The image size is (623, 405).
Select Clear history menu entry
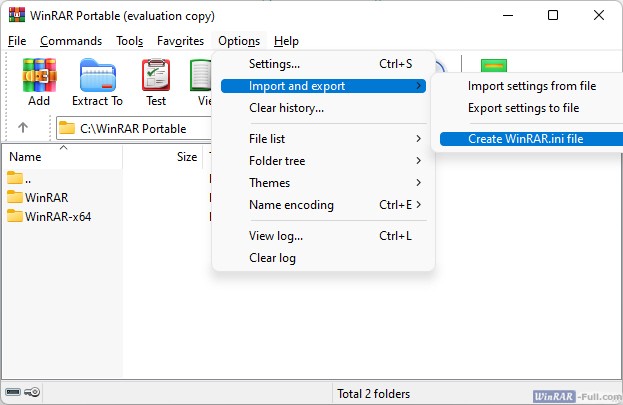[286, 108]
